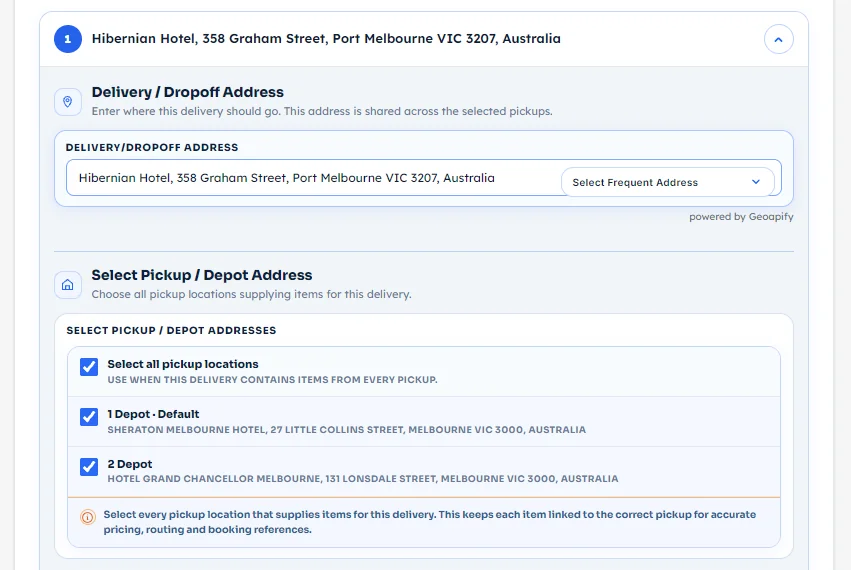The height and width of the screenshot is (570, 851).
Task: Click the step number 1 badge
Action: [68, 39]
